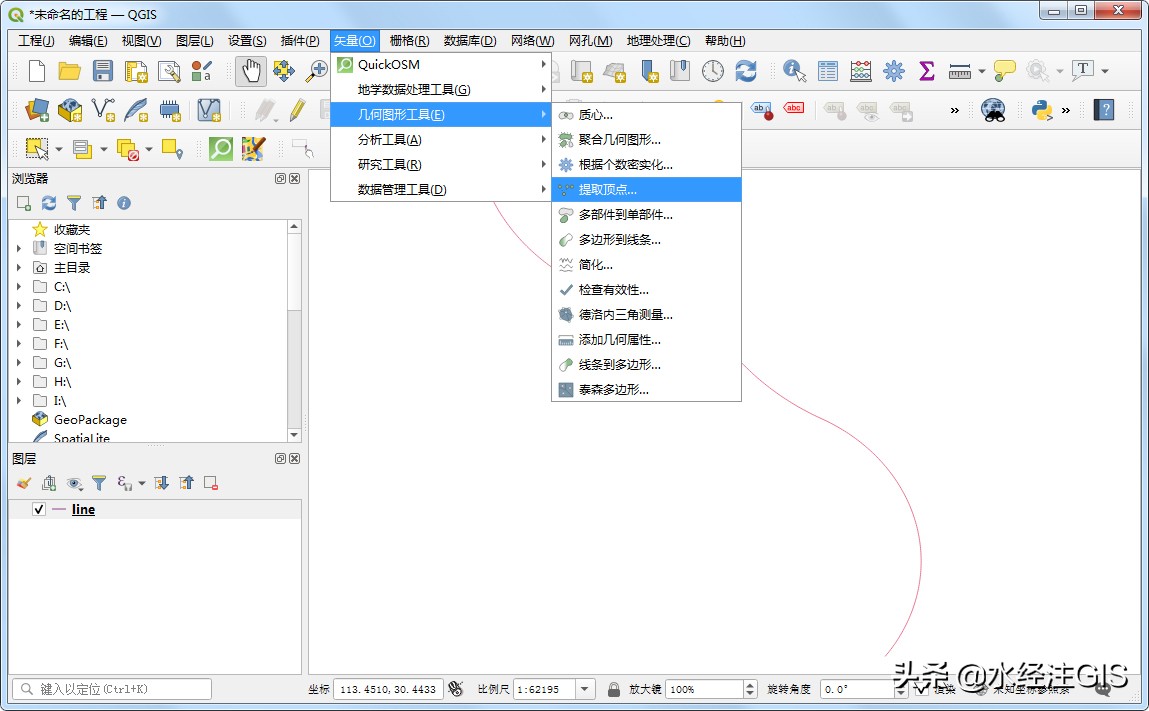1149x711 pixels.
Task: Show more toolbar items chevron
Action: click(x=954, y=111)
